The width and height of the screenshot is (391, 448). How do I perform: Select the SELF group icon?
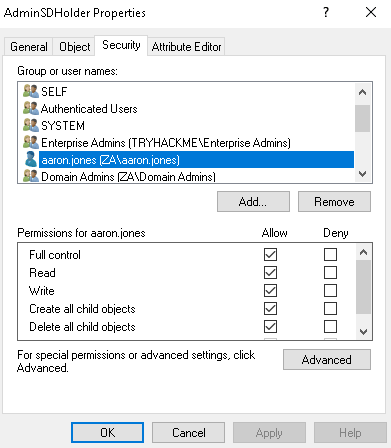pyautogui.click(x=31, y=91)
